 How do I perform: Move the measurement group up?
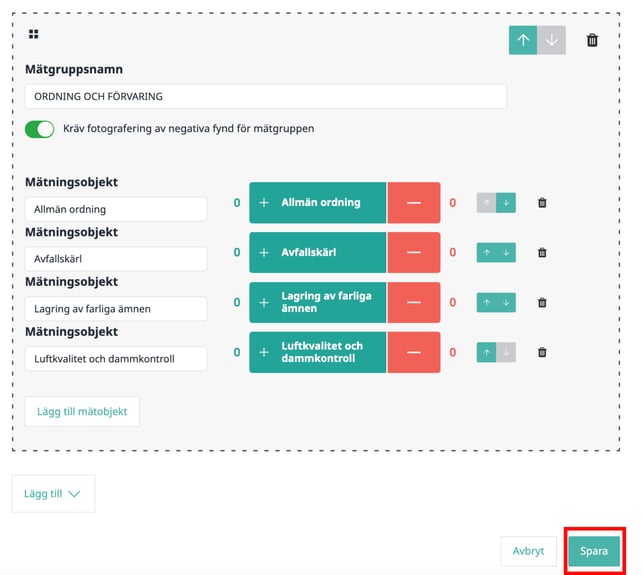coord(523,40)
